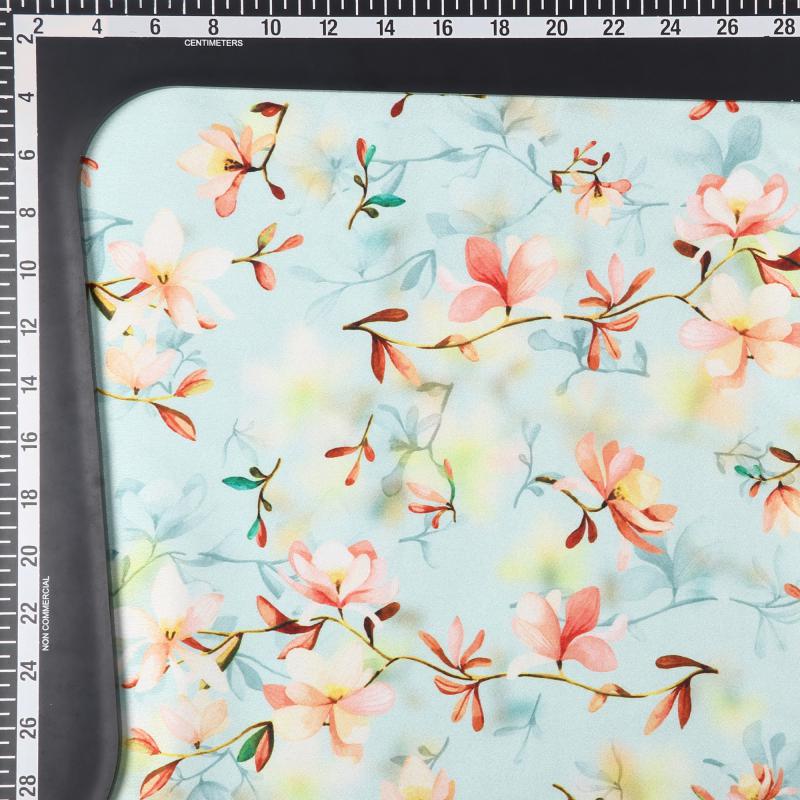Click the 6 mark on the top ruler

[x=155, y=27]
